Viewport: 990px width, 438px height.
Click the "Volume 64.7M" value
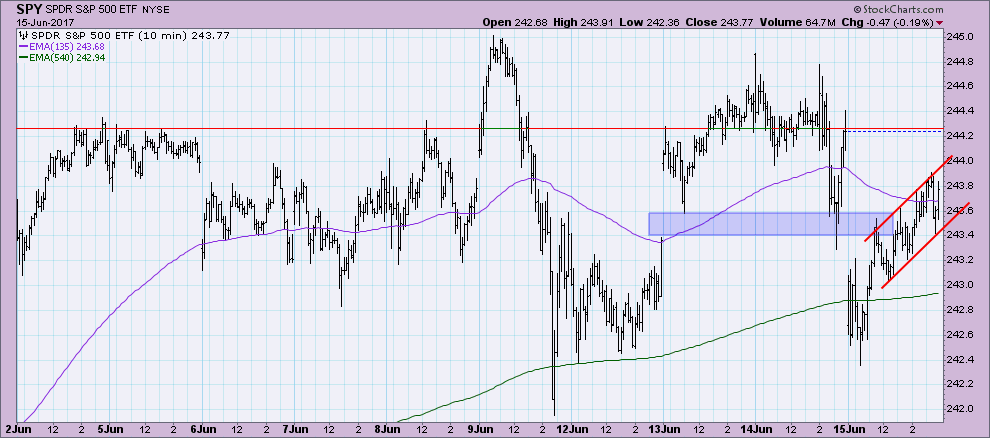coord(797,23)
